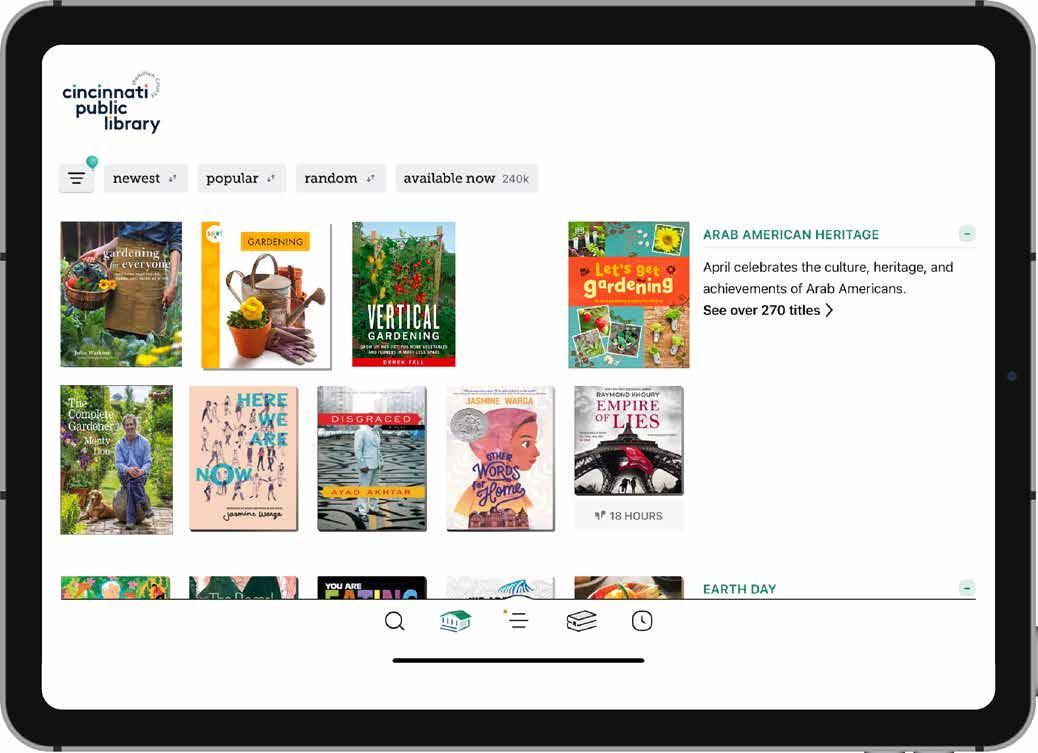The width and height of the screenshot is (1038, 753).
Task: Open the Vertical Gardening book cover
Action: [404, 294]
